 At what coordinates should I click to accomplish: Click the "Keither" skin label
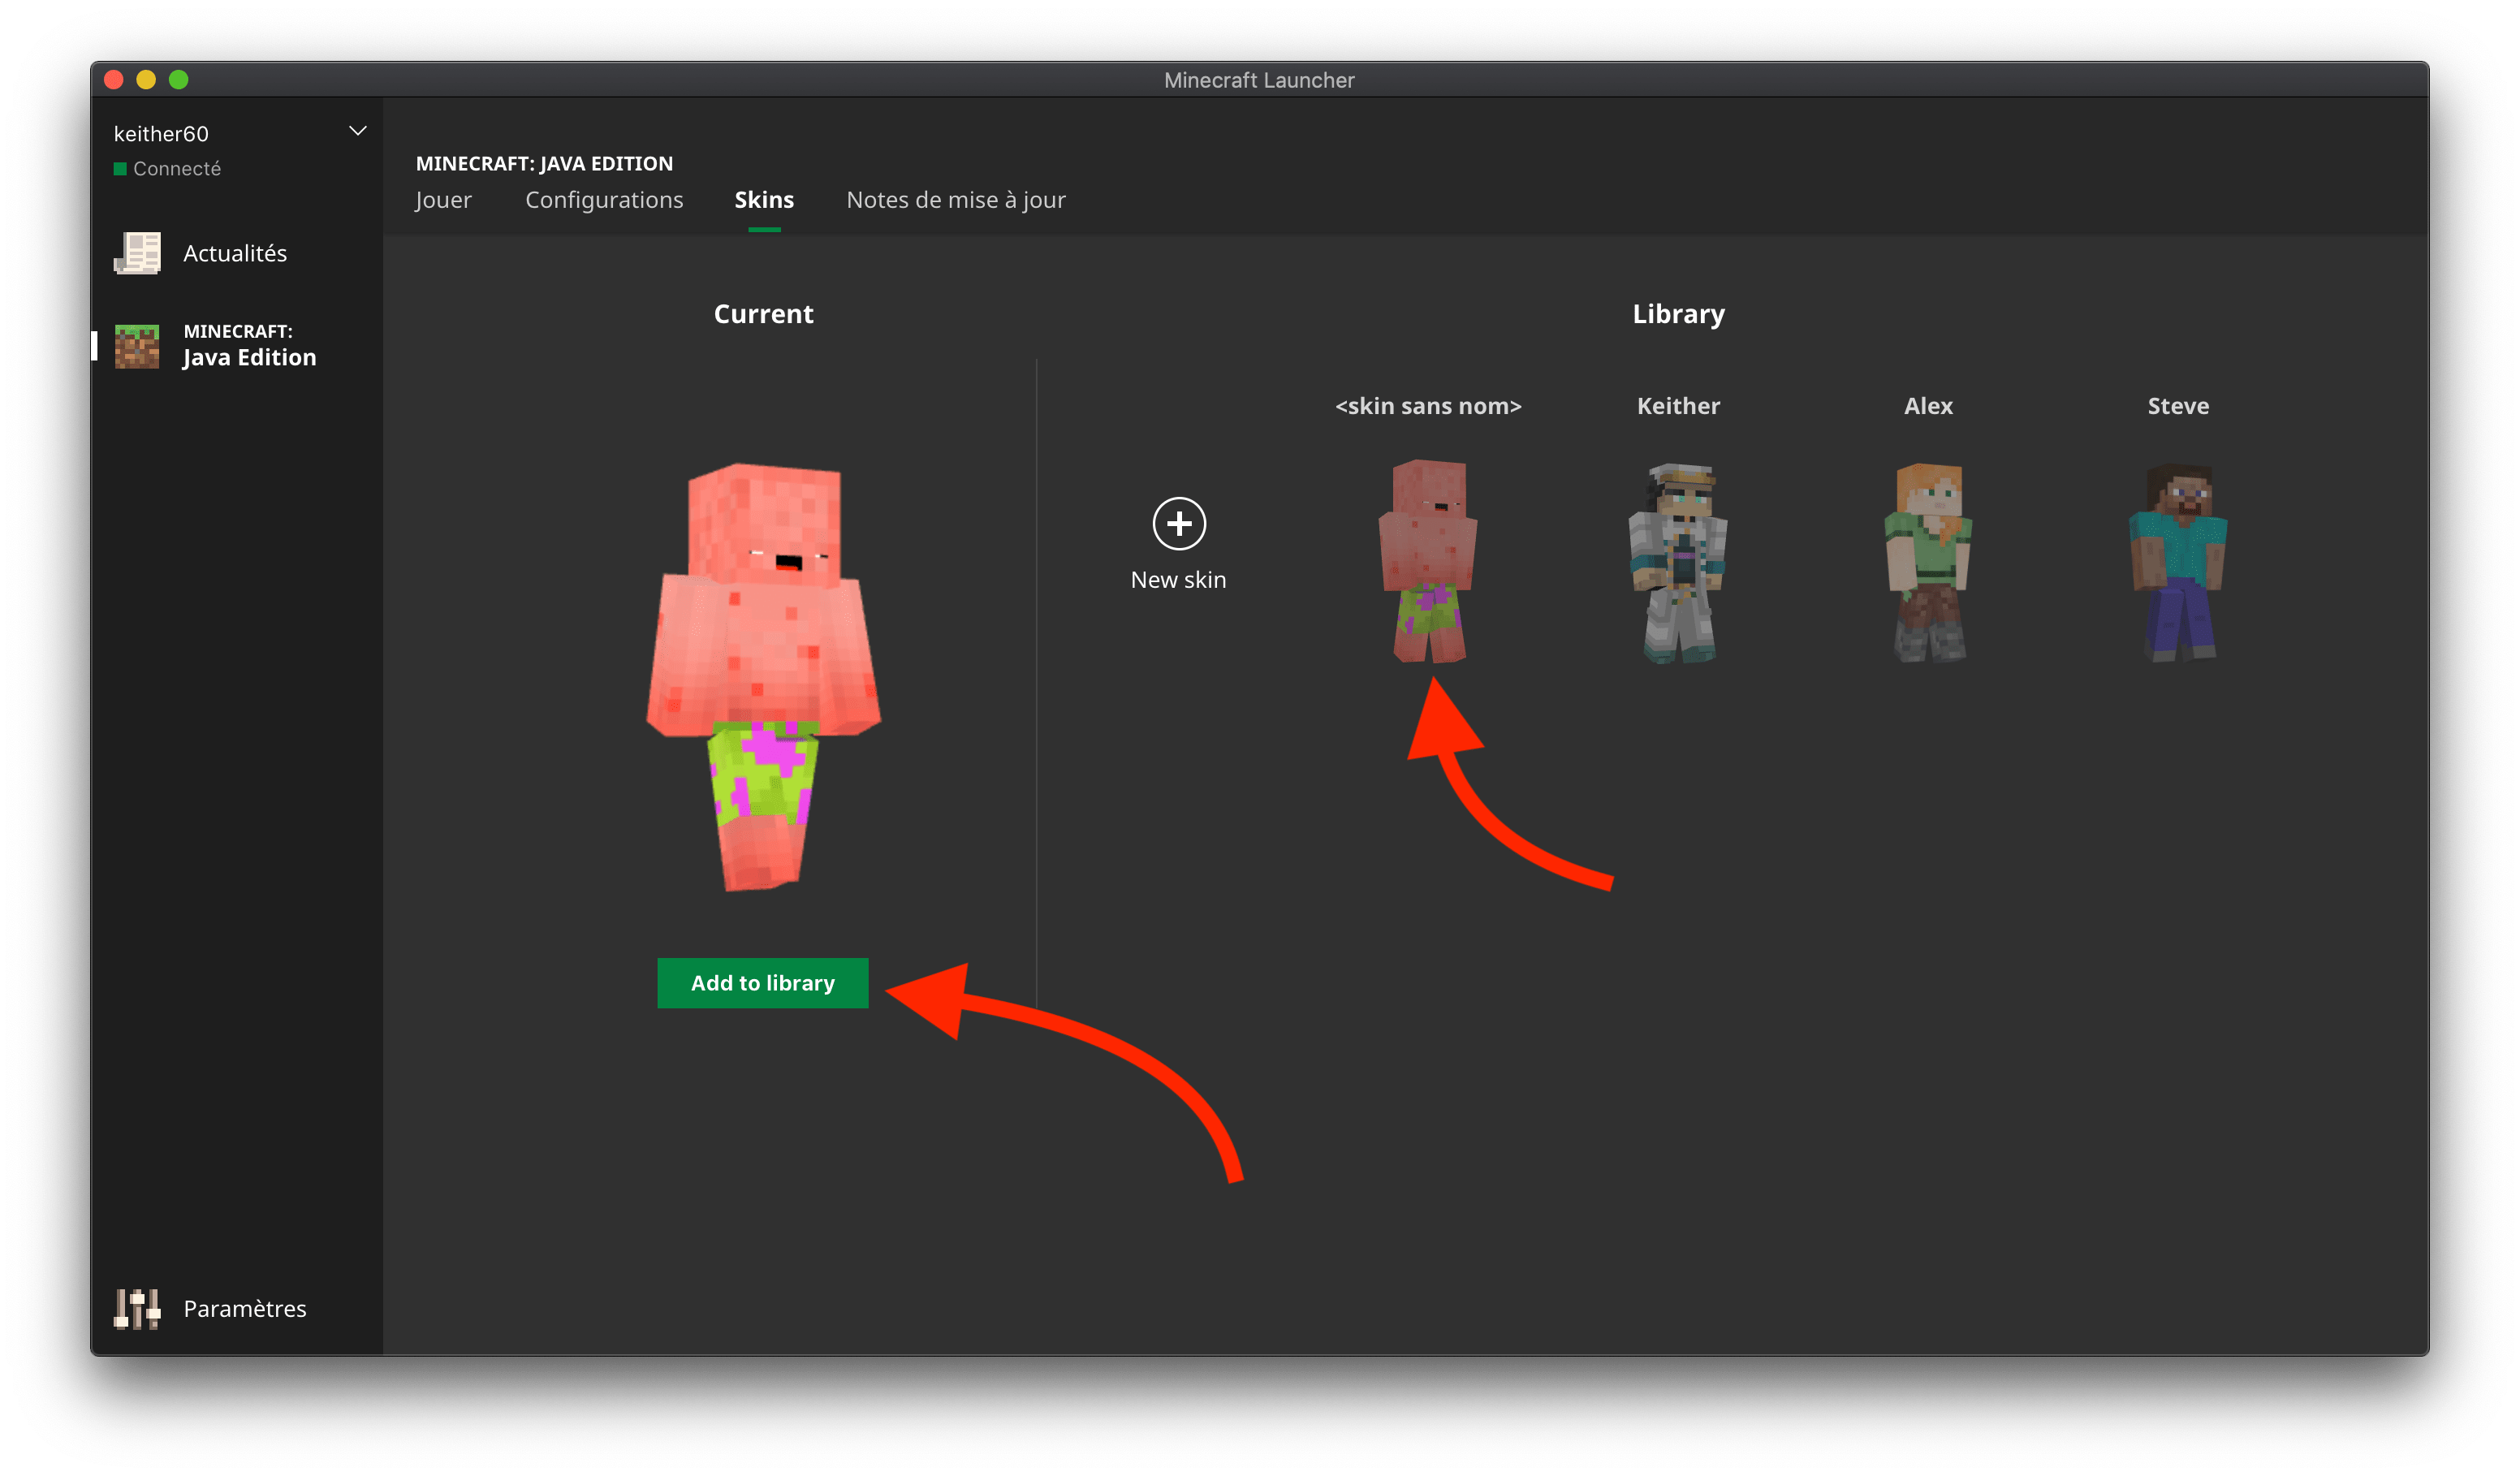coord(1678,406)
